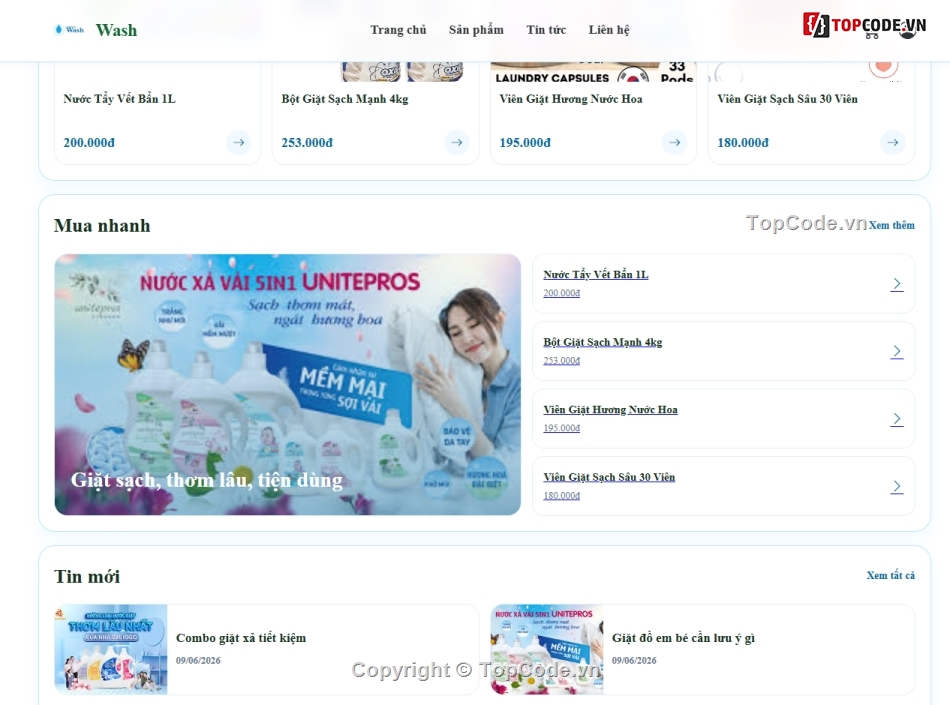
Task: Click 195.000đ in quick-buy list
Action: point(562,428)
